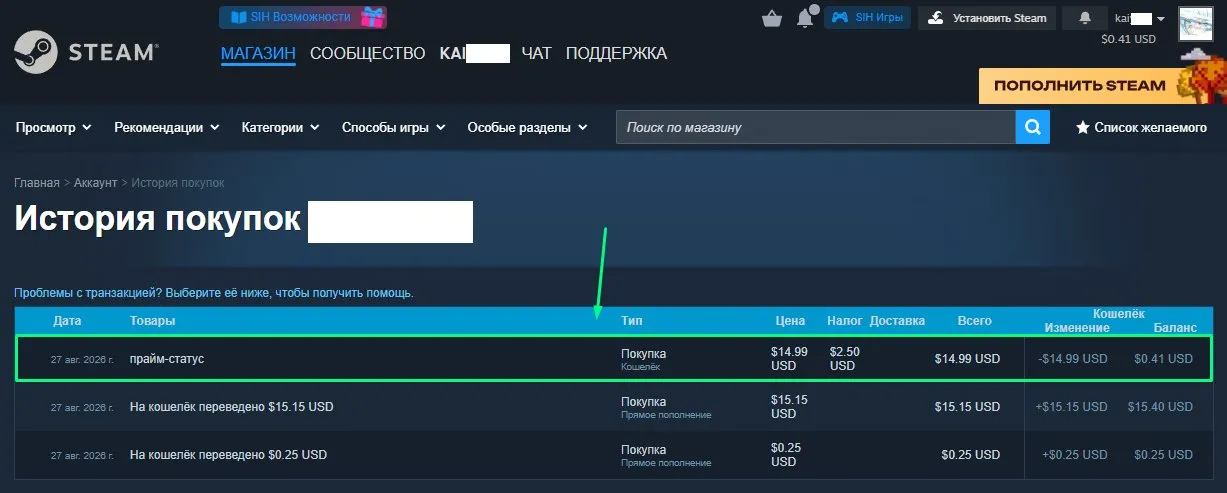Click the Доставка column header

point(897,321)
